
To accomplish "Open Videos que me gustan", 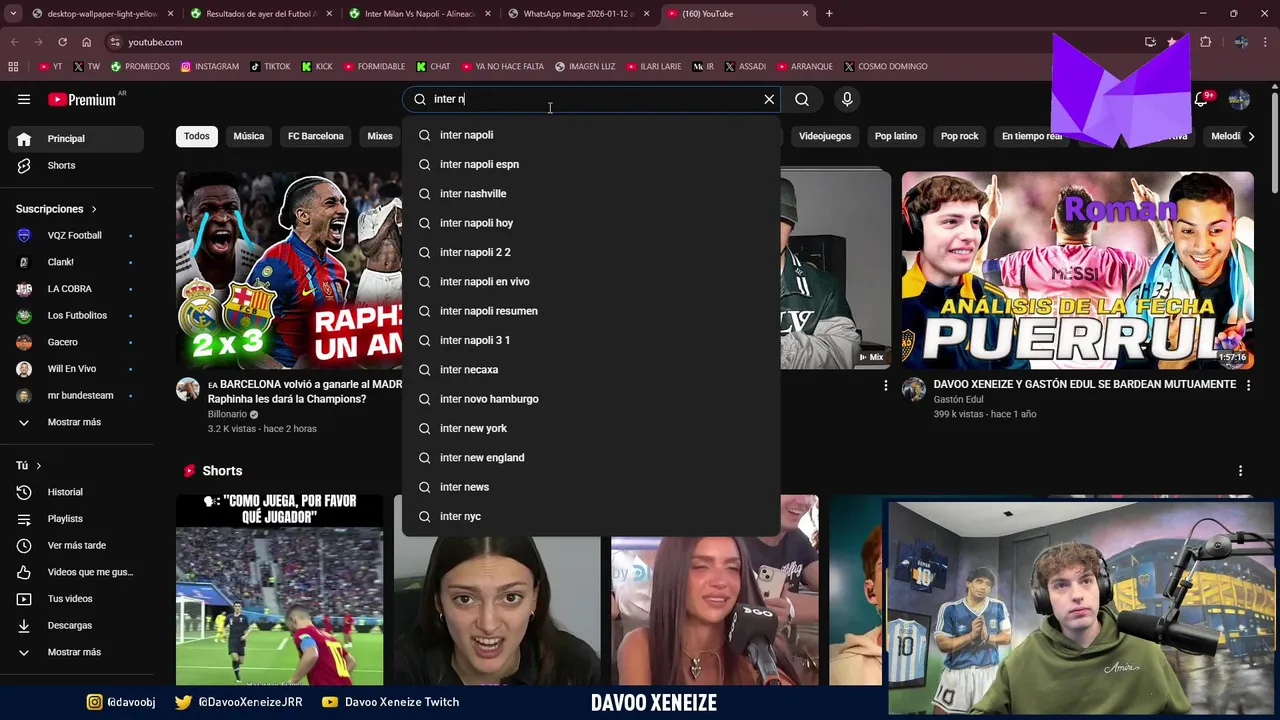I will 76,572.
